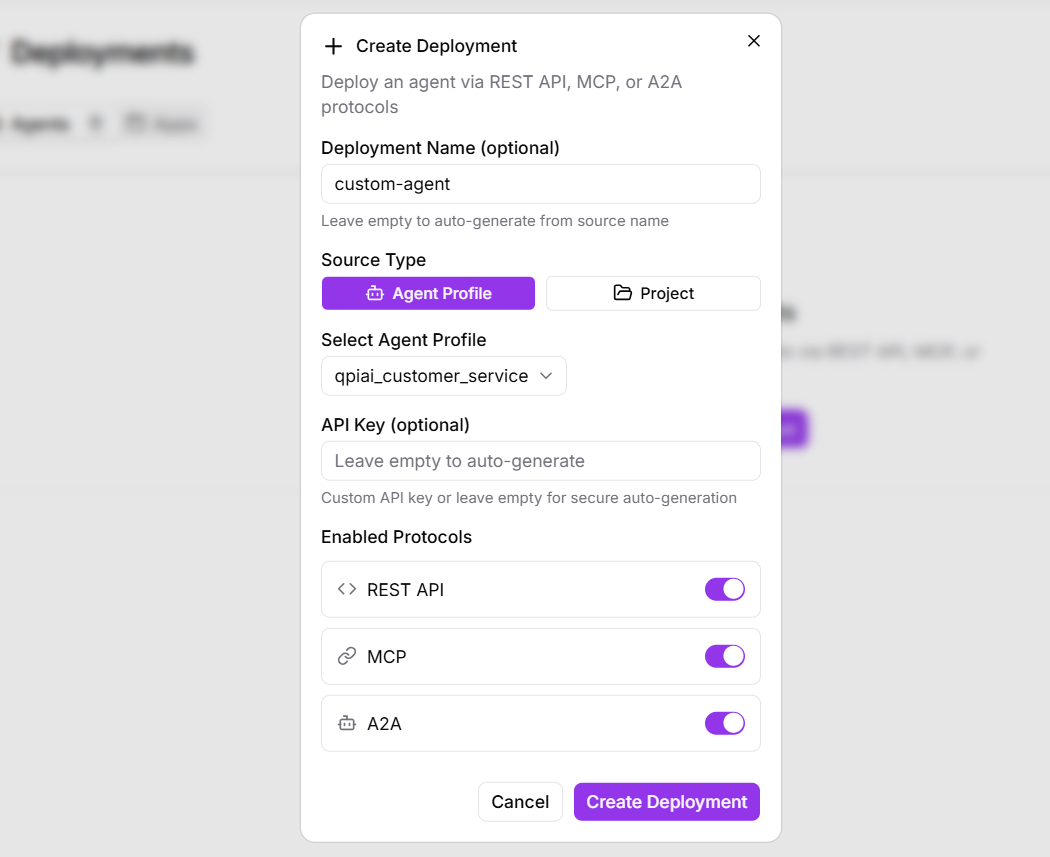Toggle off the A2A protocol

click(x=725, y=723)
